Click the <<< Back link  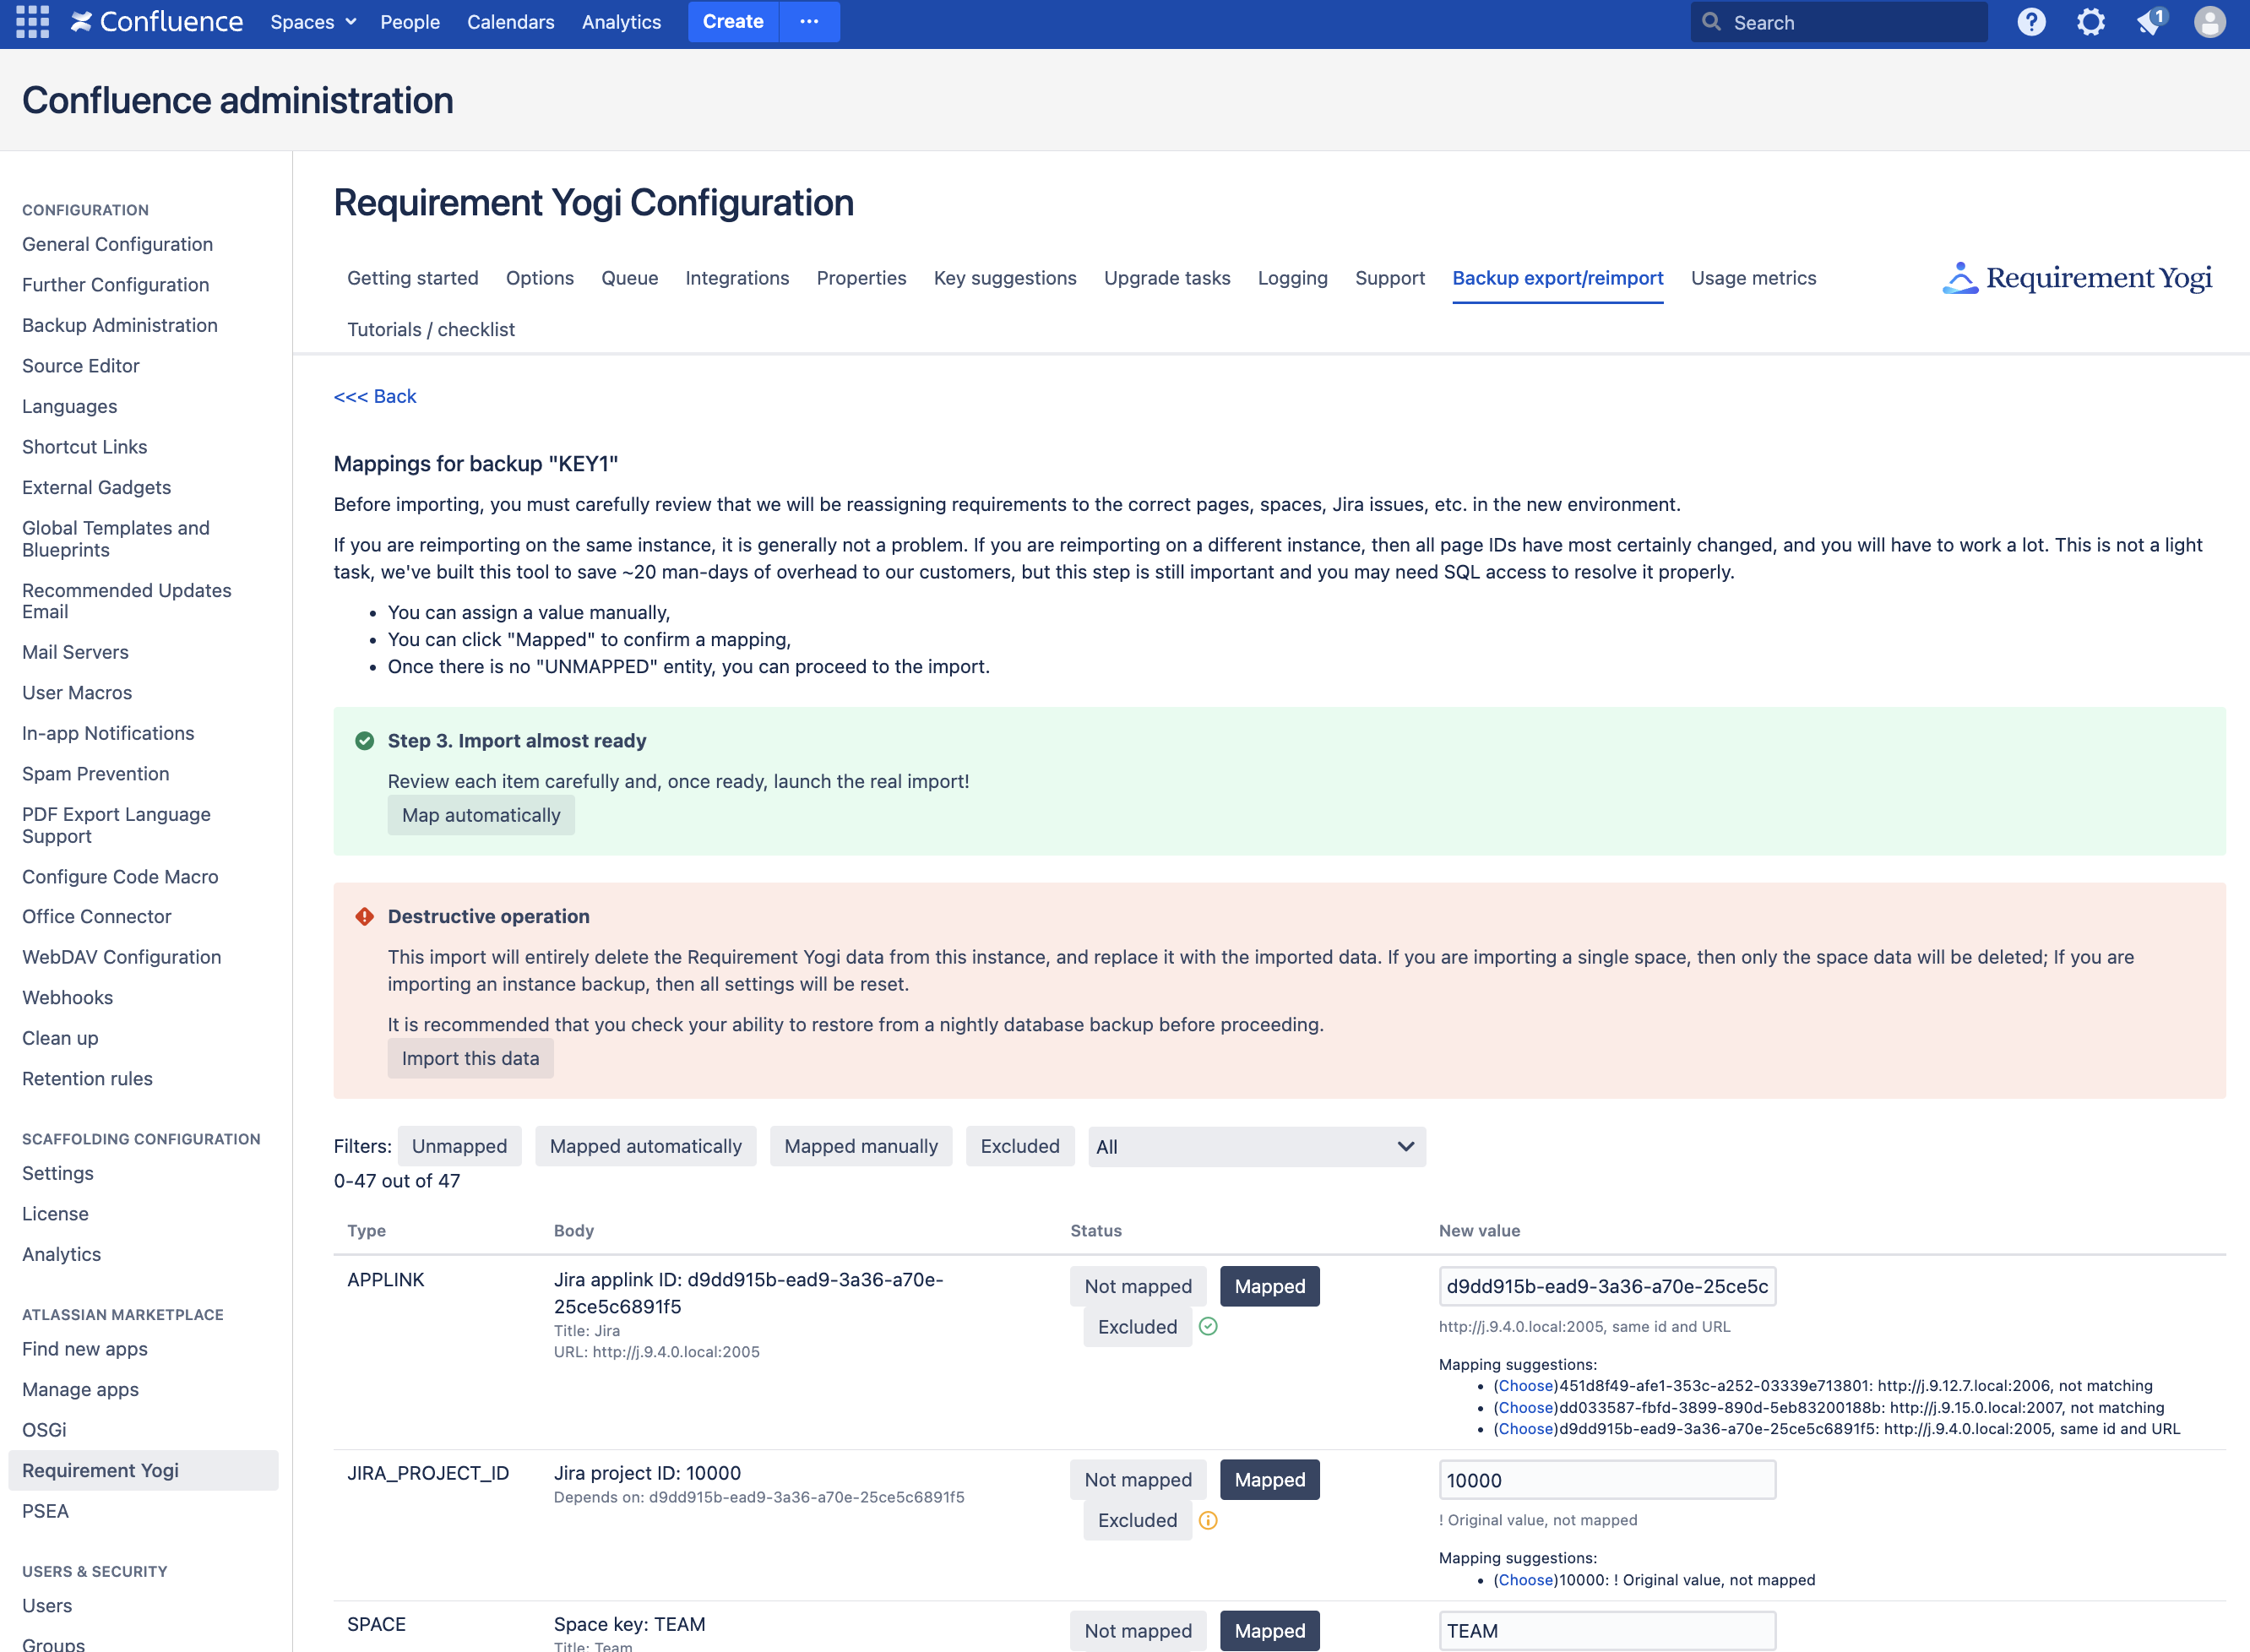click(375, 396)
